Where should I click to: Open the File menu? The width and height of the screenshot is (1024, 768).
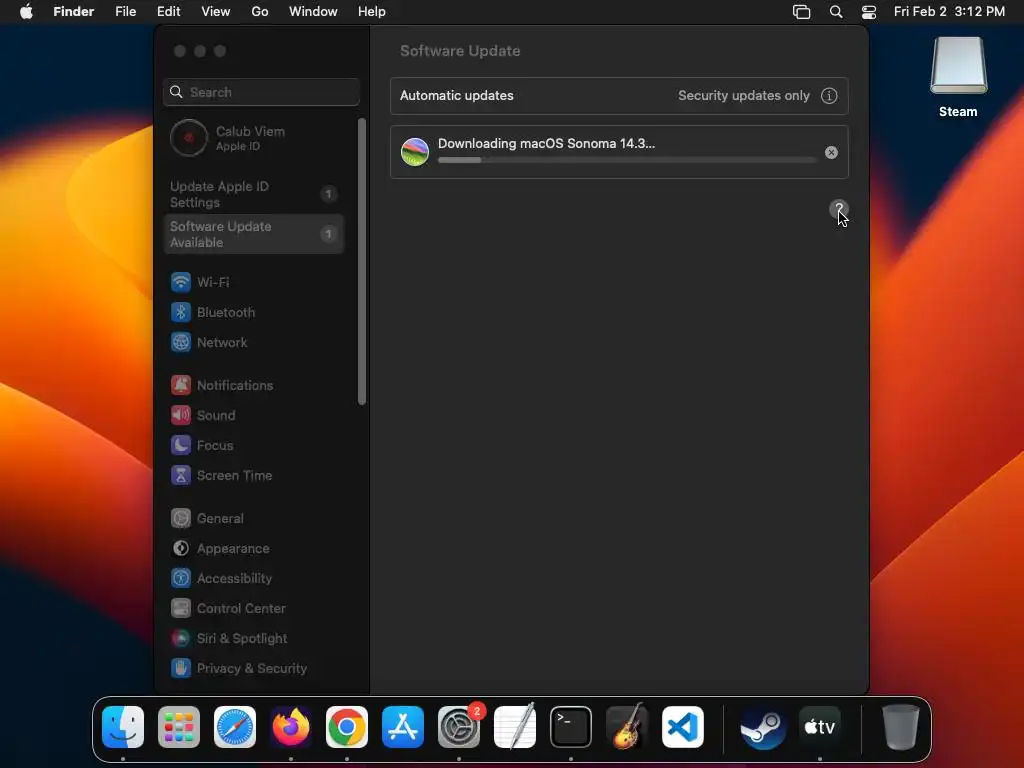(x=125, y=12)
